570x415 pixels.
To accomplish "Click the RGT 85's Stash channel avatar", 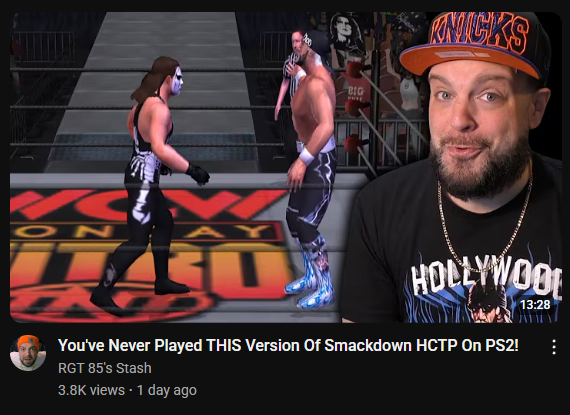I will click(28, 353).
